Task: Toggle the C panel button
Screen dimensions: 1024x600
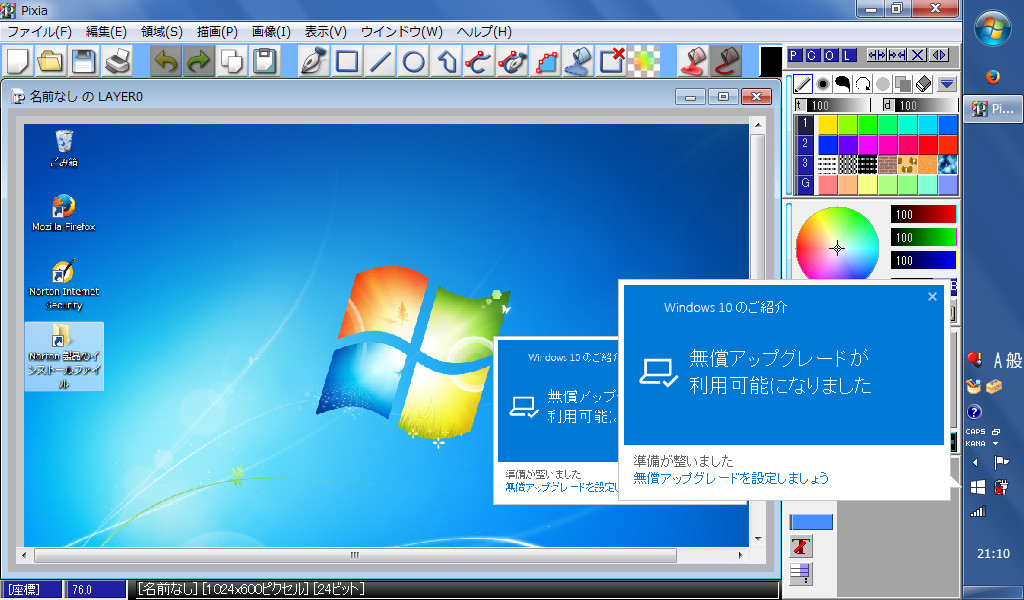Action: click(812, 55)
